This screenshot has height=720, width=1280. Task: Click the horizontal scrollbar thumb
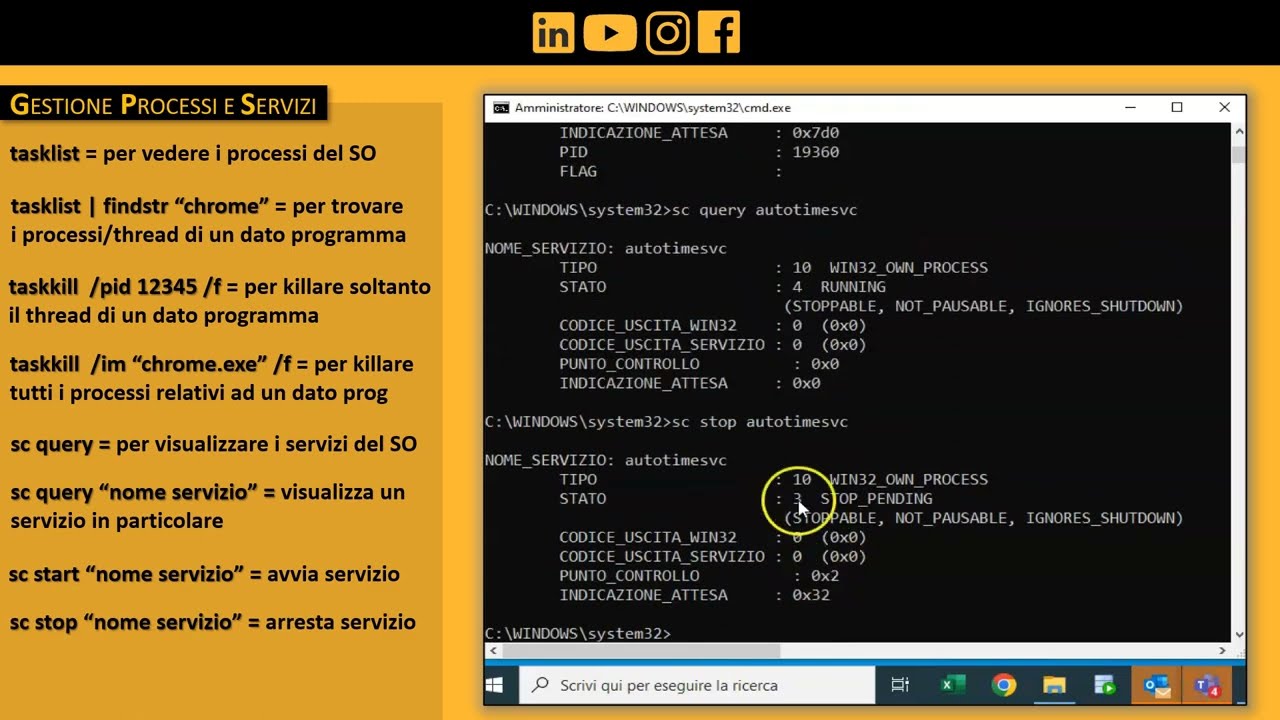coord(640,651)
